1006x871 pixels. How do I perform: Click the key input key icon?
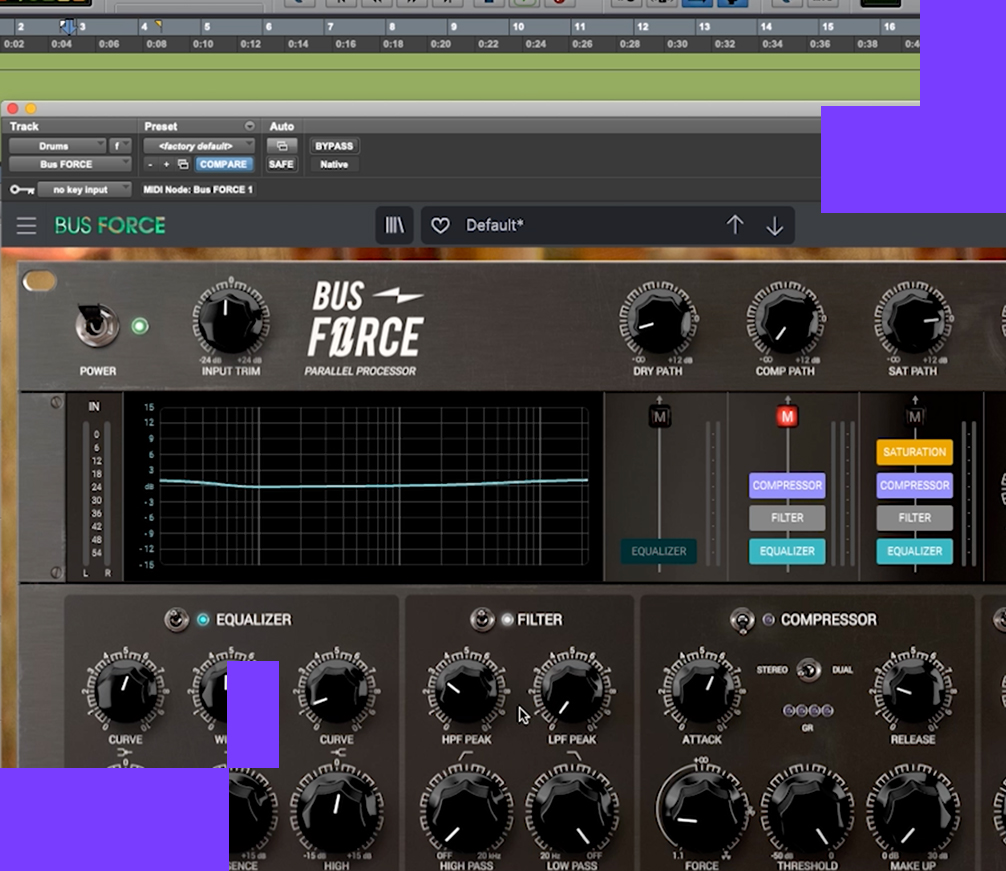tap(20, 190)
